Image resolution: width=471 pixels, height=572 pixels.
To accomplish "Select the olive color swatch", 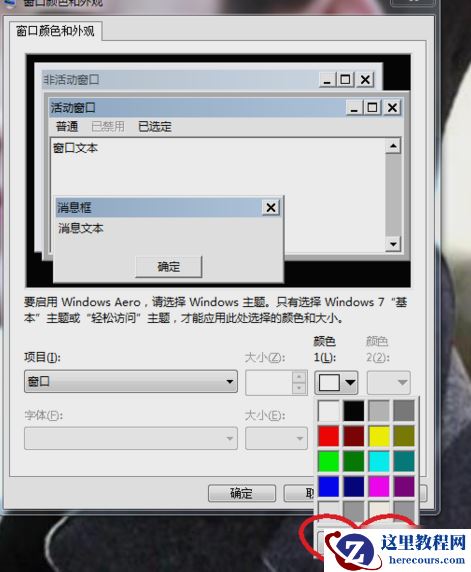I will click(x=404, y=436).
